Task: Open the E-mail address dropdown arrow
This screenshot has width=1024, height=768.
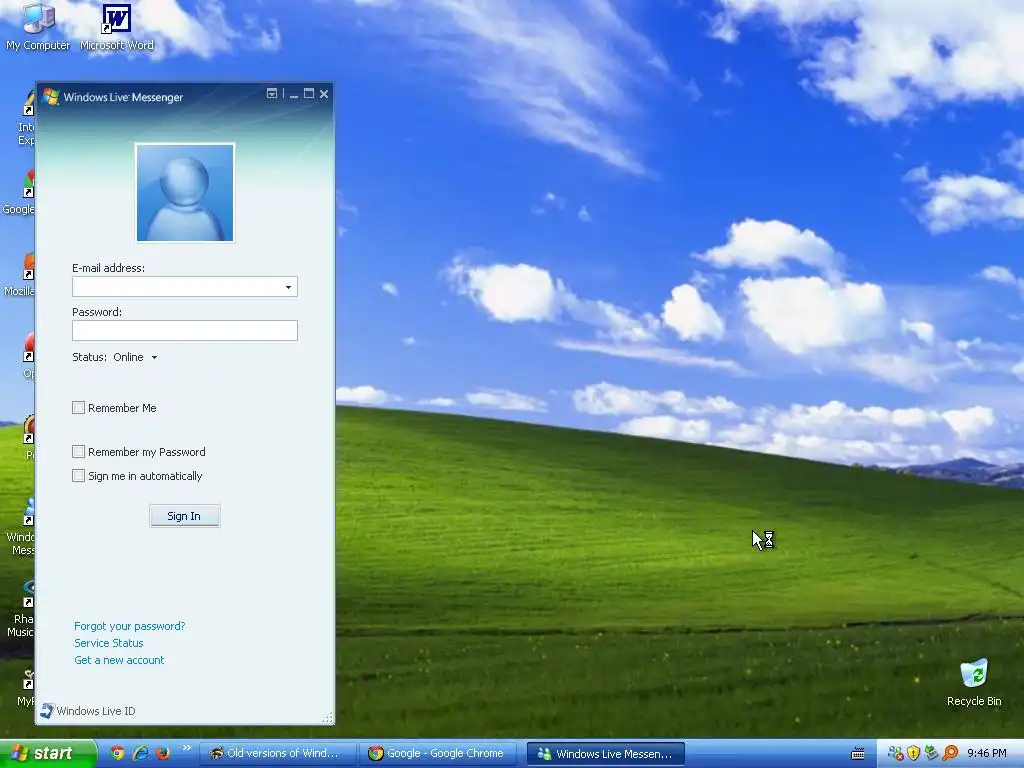Action: pyautogui.click(x=288, y=287)
